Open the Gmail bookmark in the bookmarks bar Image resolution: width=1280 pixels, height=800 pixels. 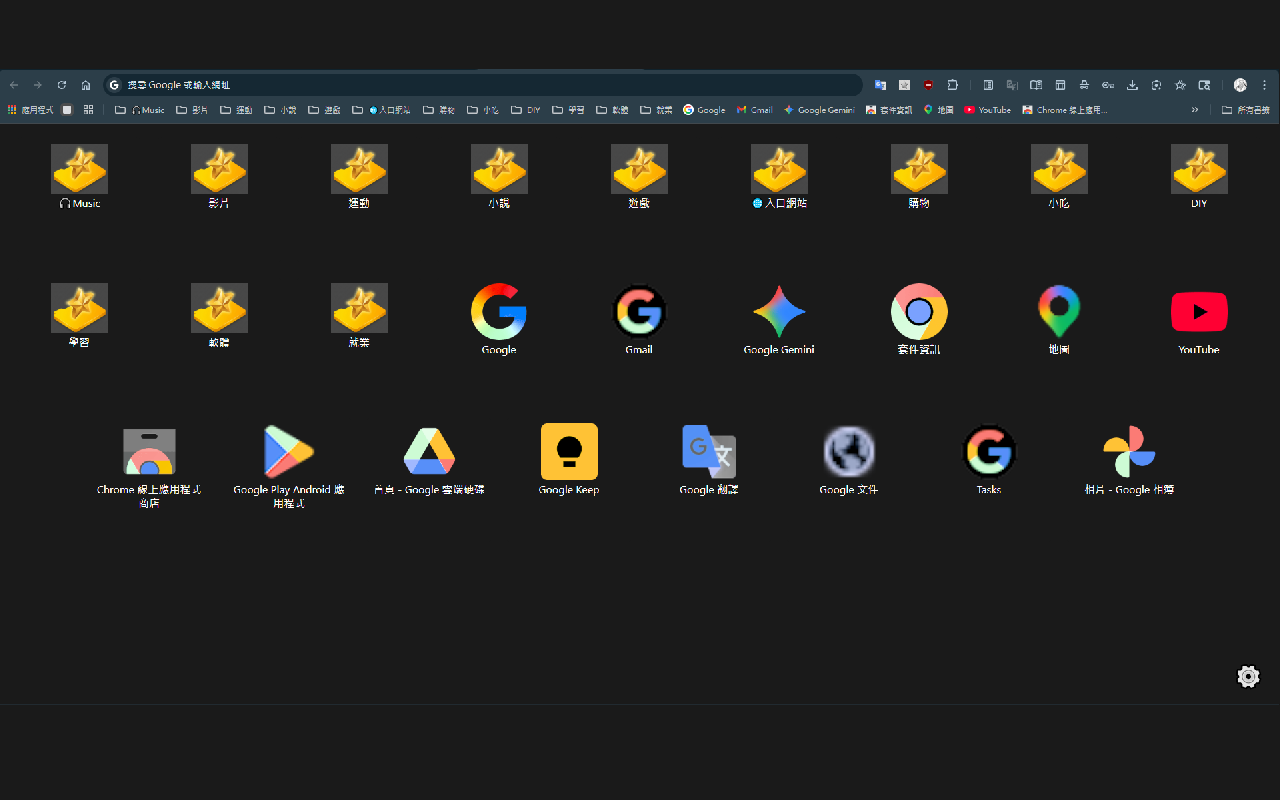pos(754,110)
